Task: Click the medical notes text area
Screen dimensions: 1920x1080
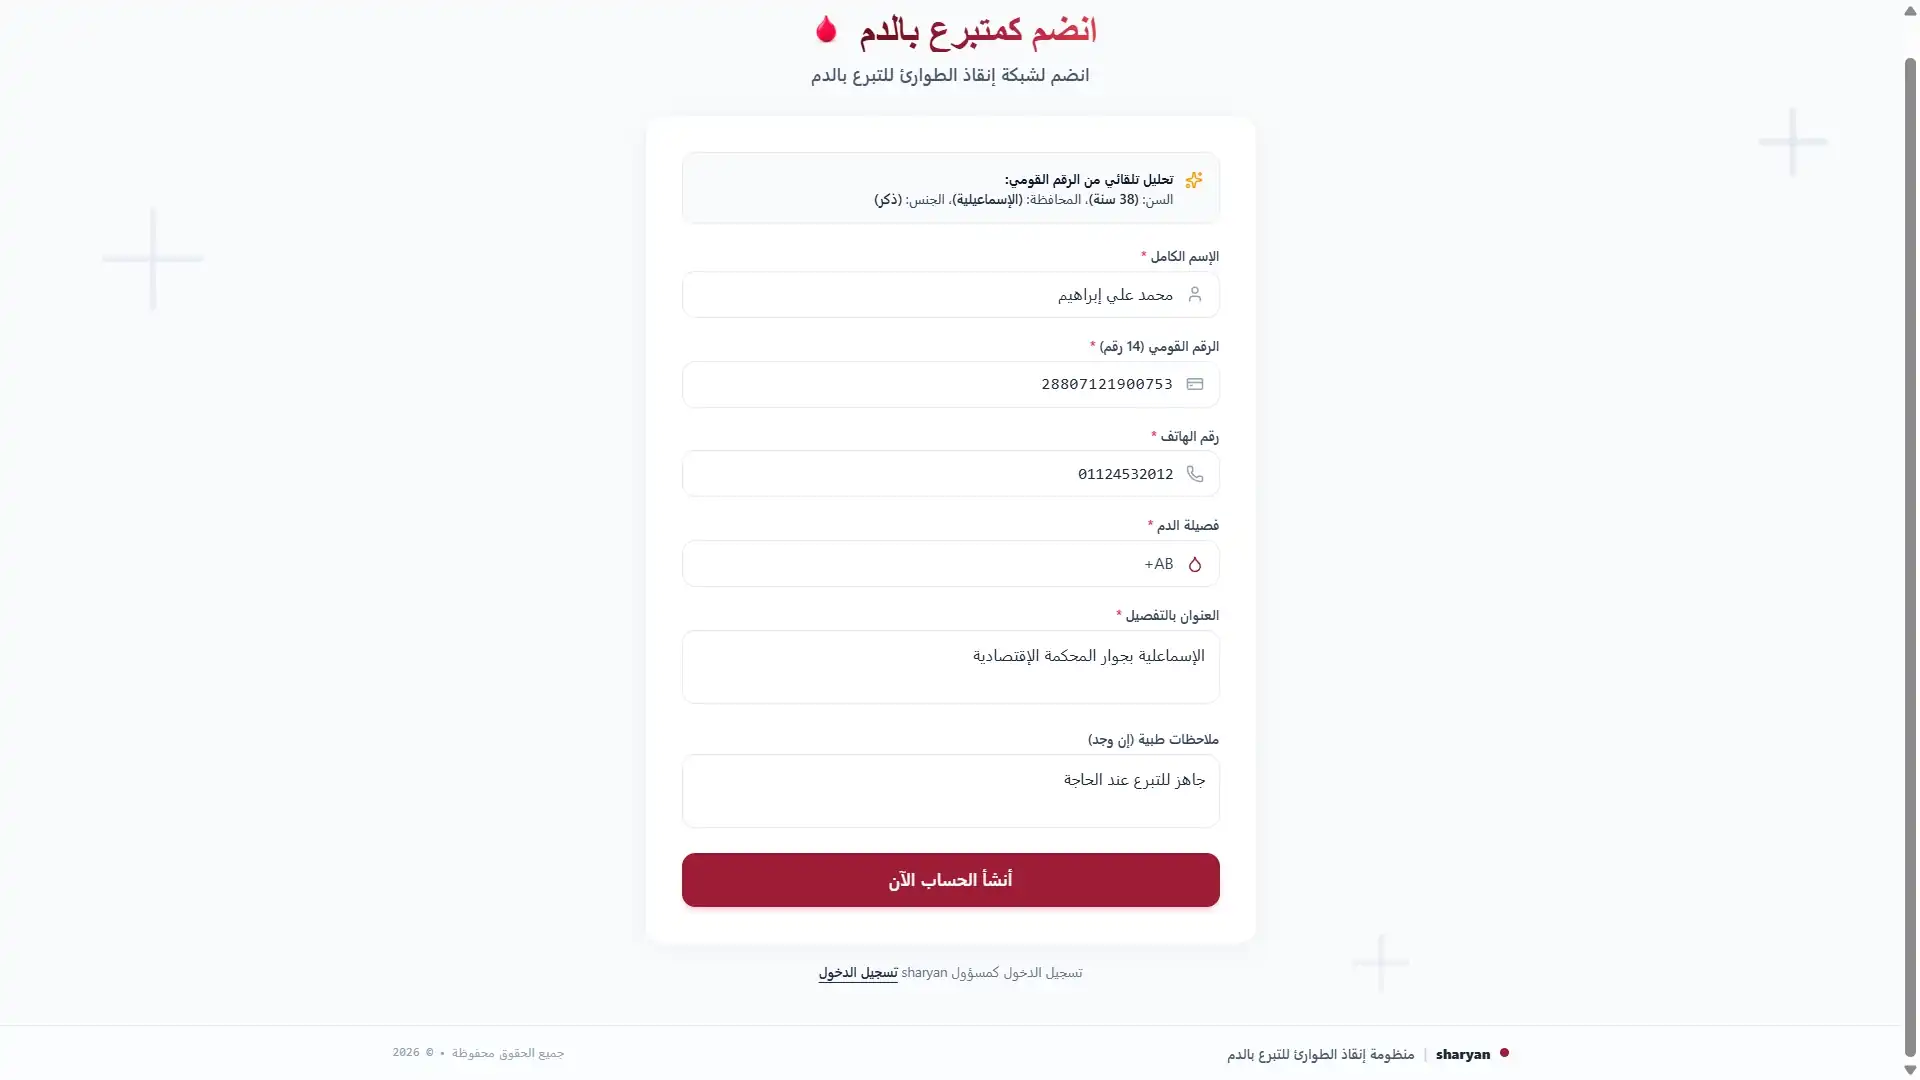Action: [x=950, y=791]
